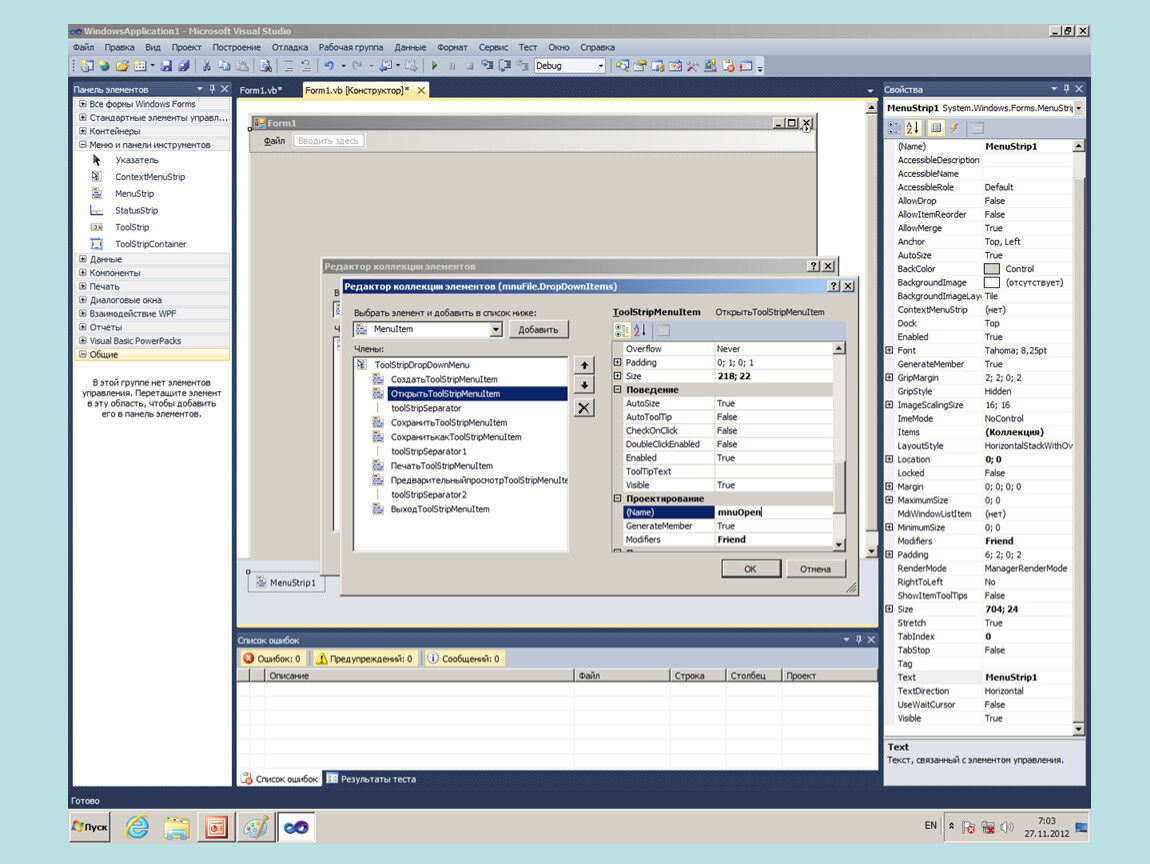This screenshot has width=1150, height=864.
Task: Click the collection editor help question-mark button
Action: (x=834, y=286)
